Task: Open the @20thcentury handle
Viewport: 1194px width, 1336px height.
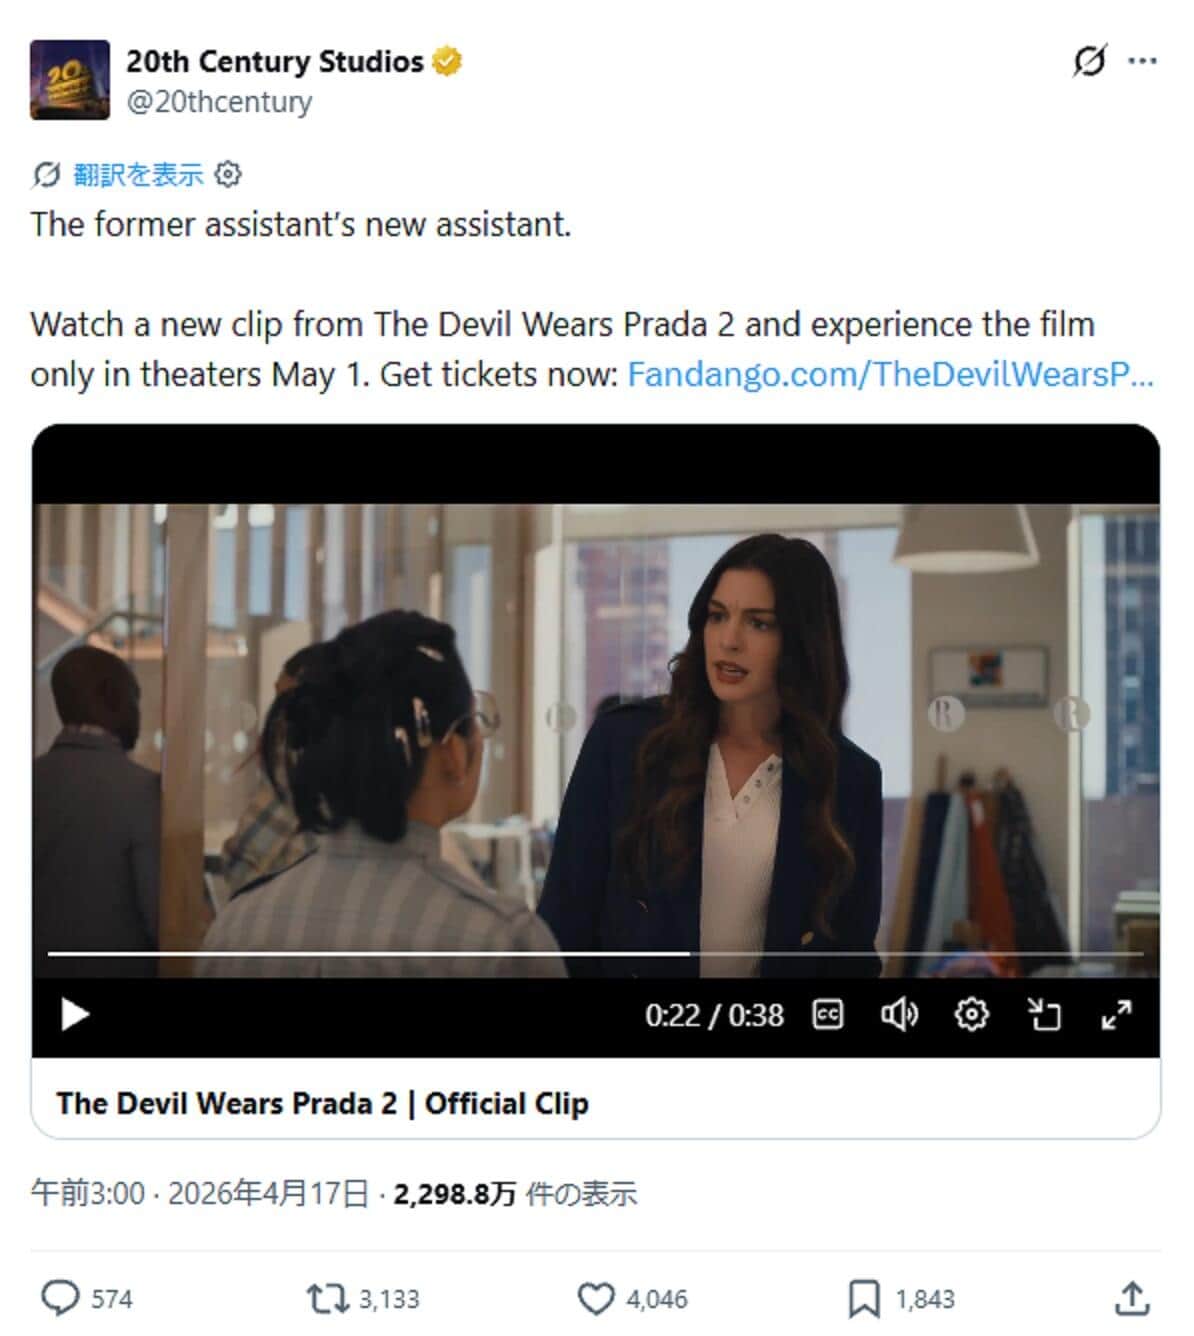Action: [x=219, y=102]
